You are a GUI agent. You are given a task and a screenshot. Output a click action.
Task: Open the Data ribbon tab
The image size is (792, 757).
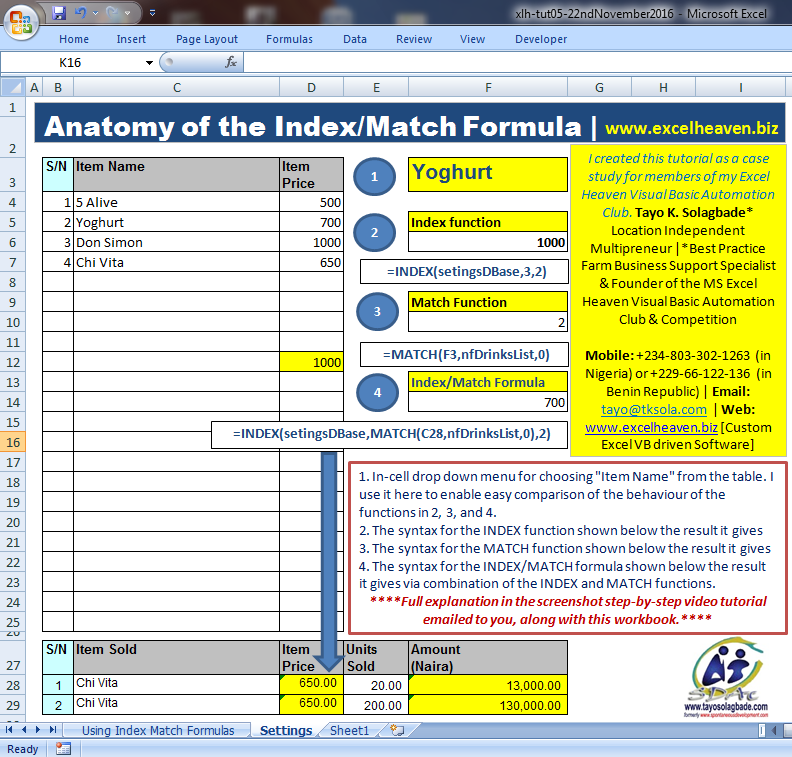pyautogui.click(x=355, y=39)
